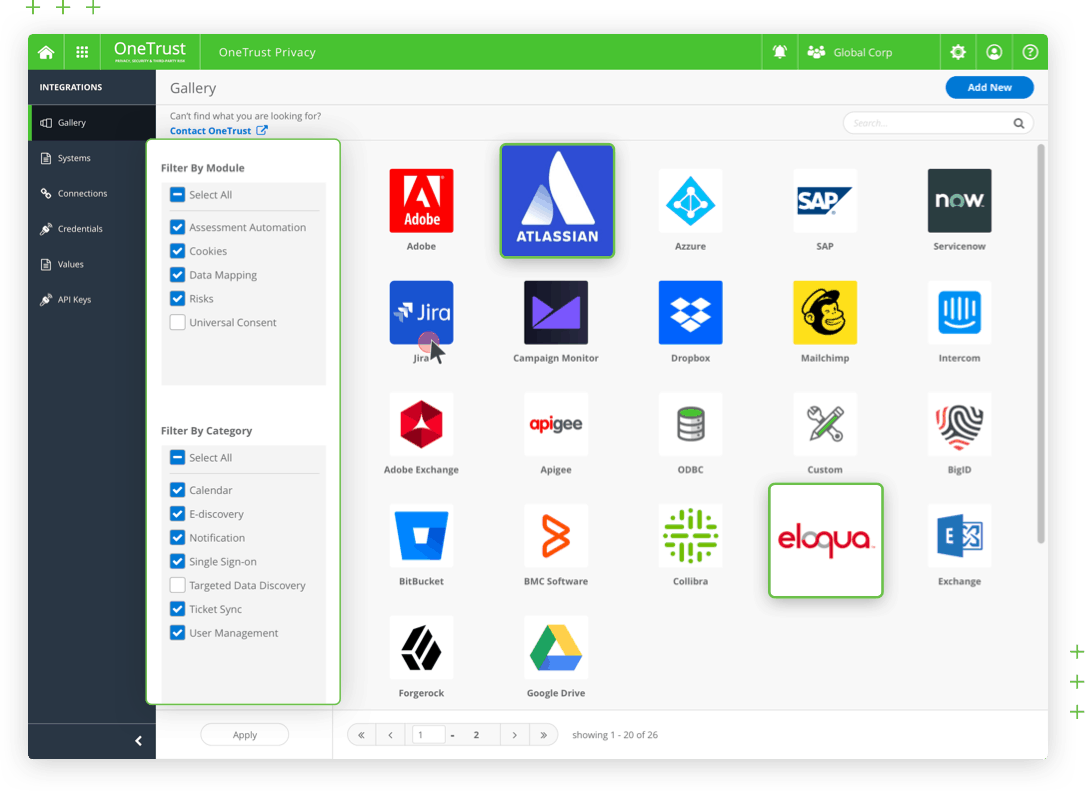Screen dimensions: 1086x792
Task: Collapse the sidebar with the arrow
Action: click(x=138, y=741)
